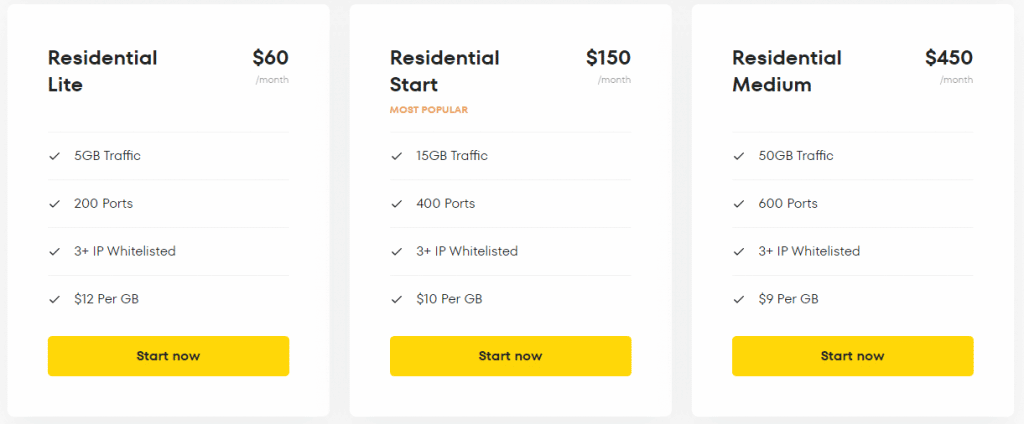This screenshot has width=1024, height=424.
Task: Click the checkmark next to 200 Ports
Action: tap(54, 204)
